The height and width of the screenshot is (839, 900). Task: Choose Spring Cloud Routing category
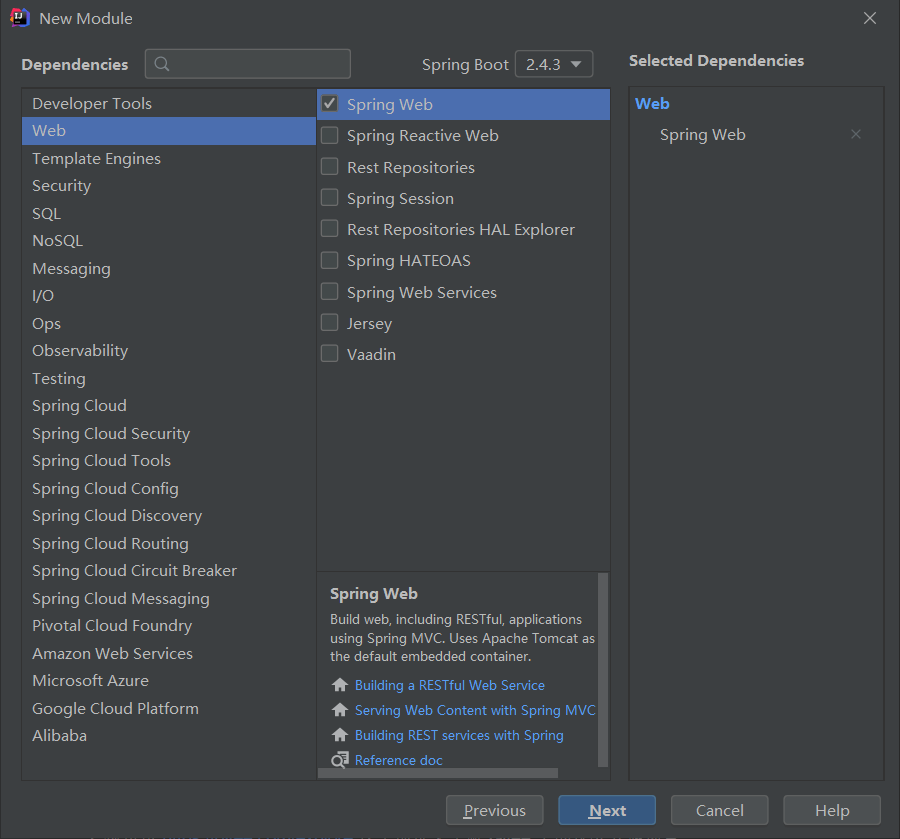pos(169,543)
